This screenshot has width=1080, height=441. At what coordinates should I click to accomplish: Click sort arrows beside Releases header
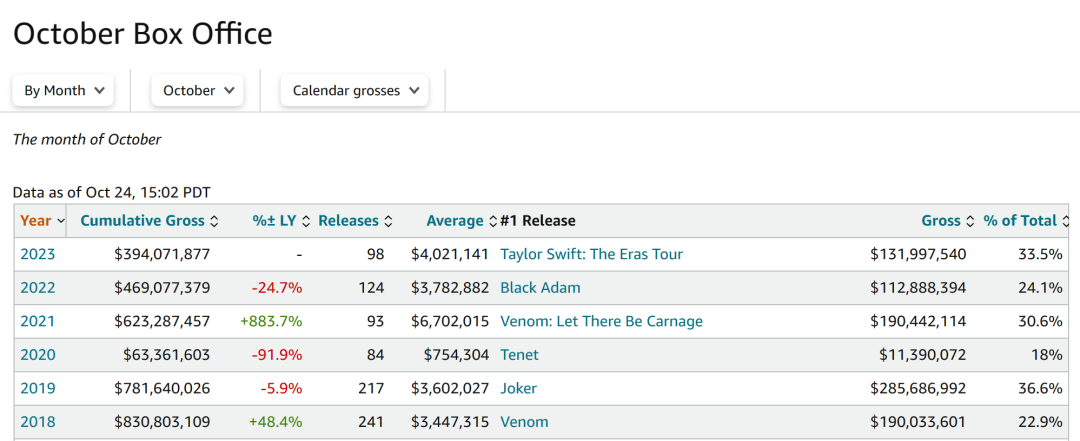[388, 221]
